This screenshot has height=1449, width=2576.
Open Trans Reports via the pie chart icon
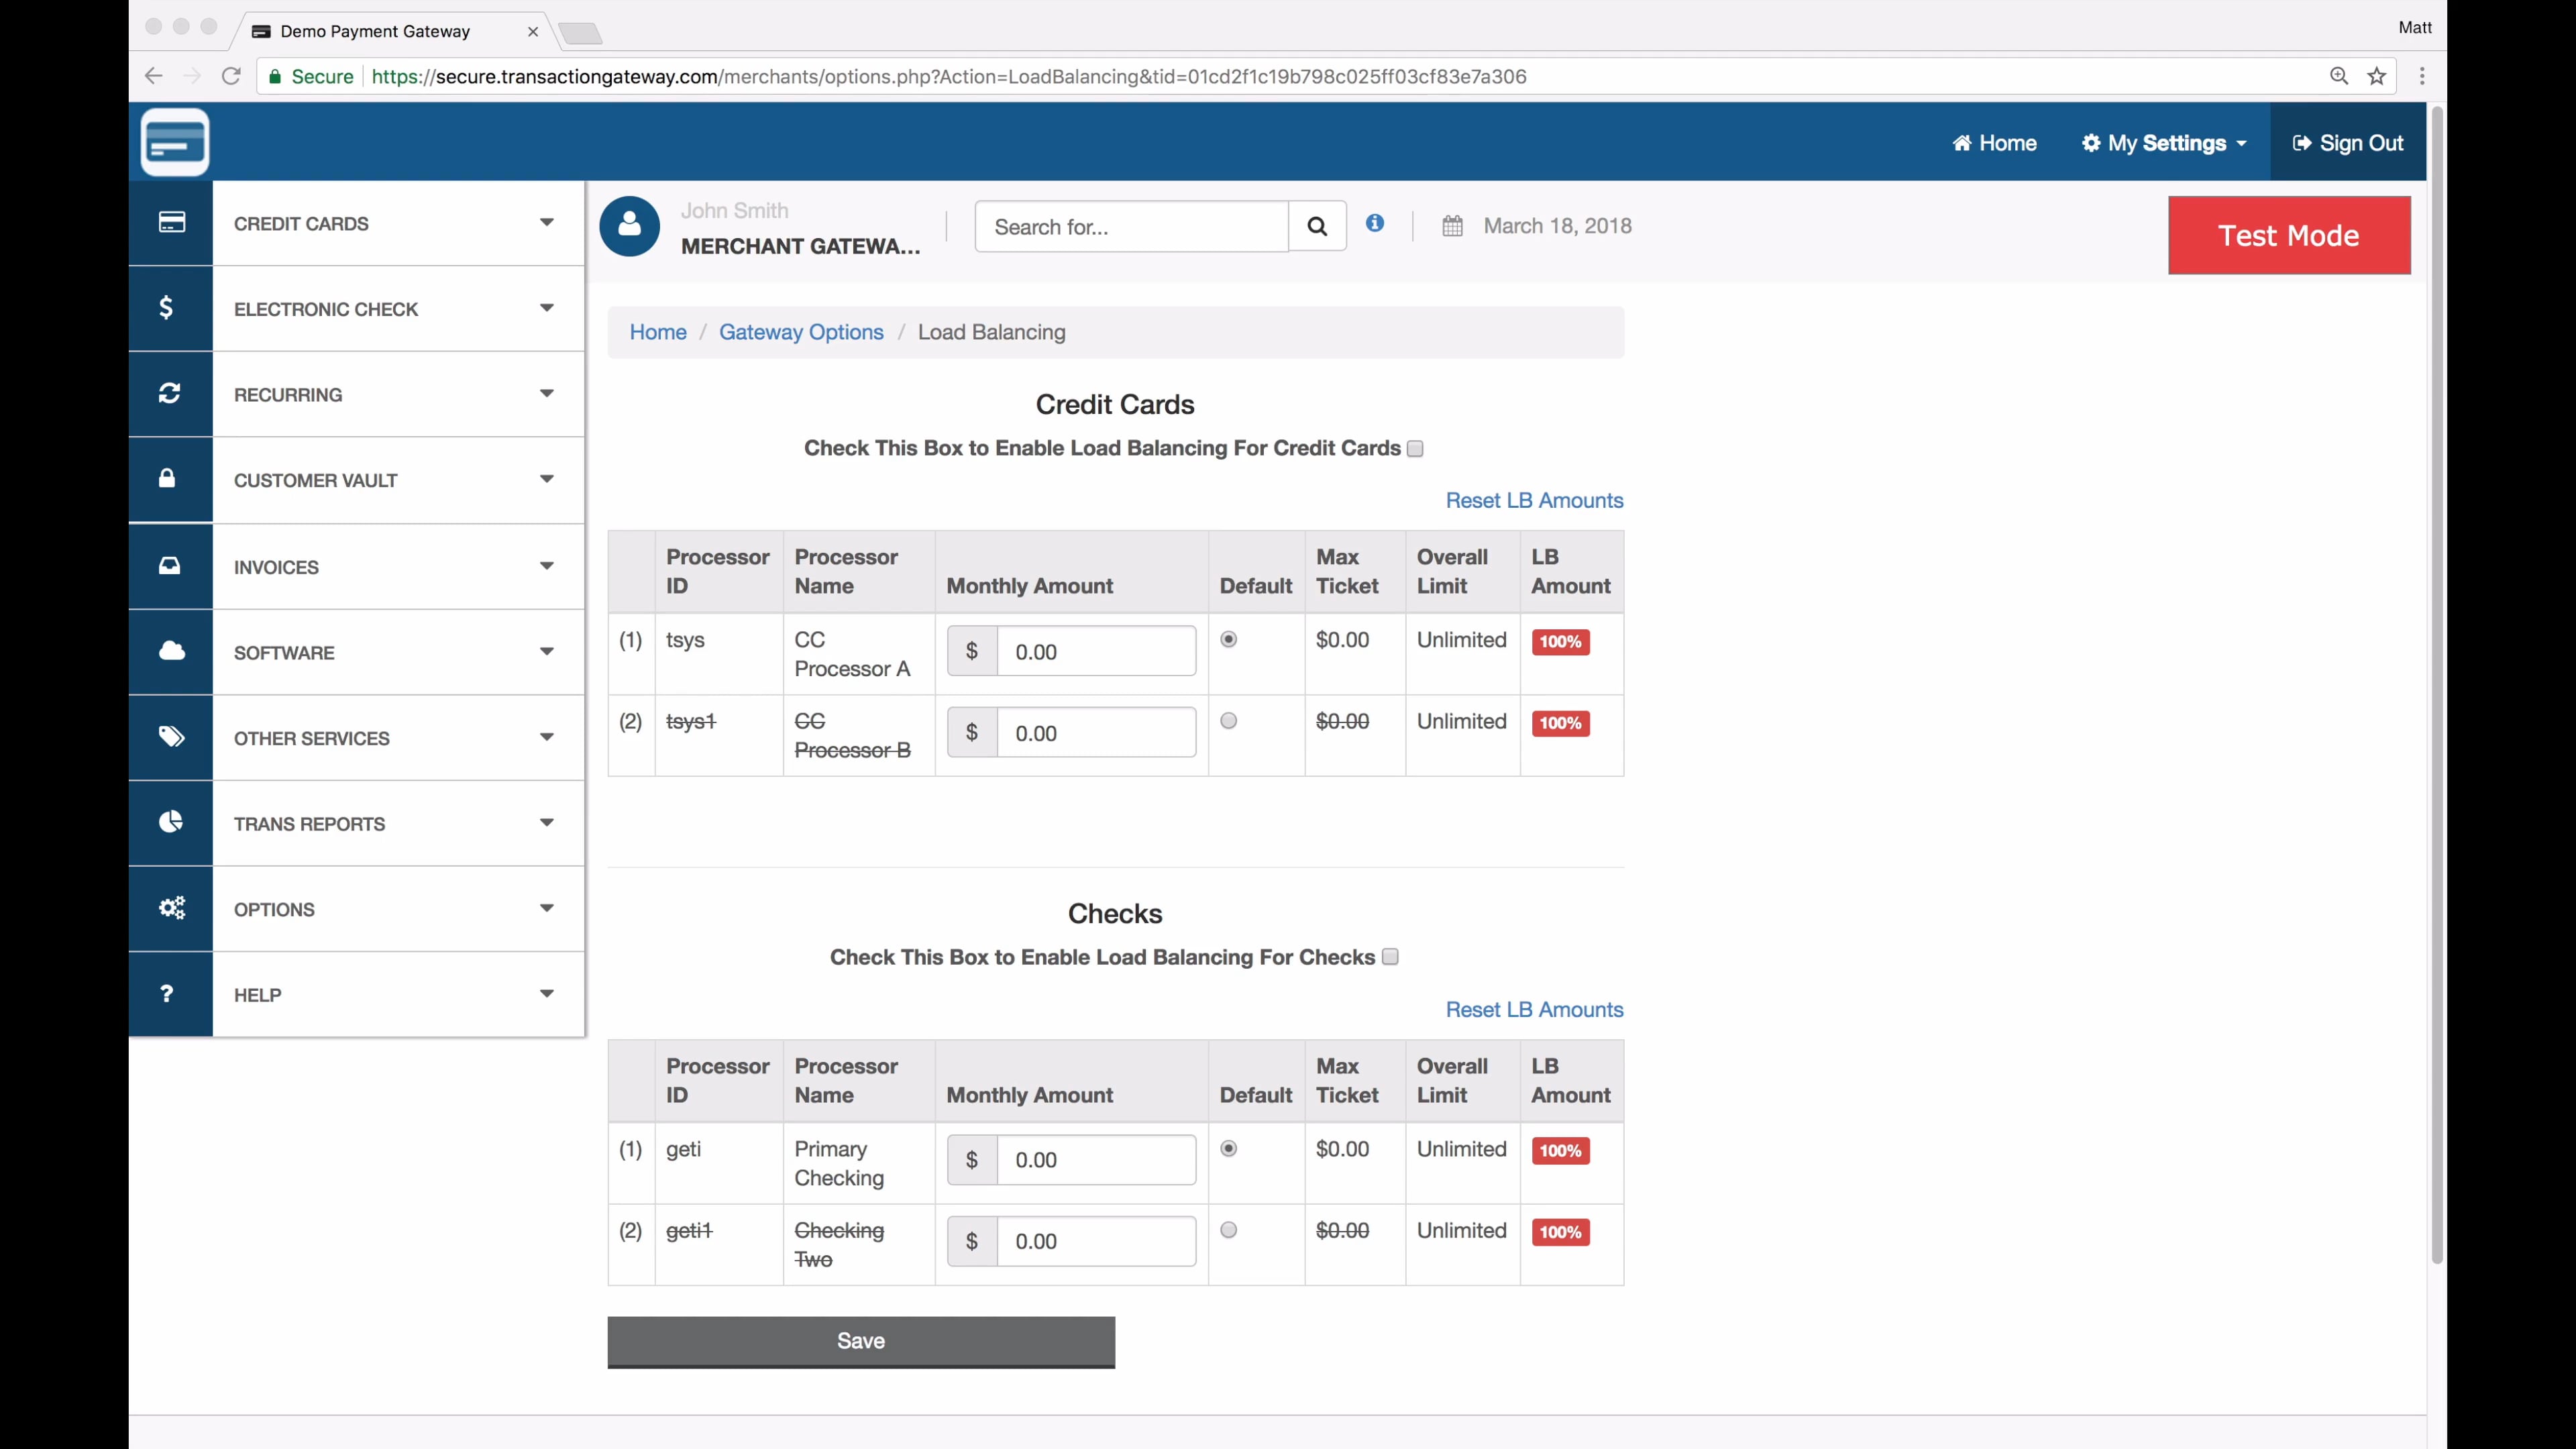pyautogui.click(x=170, y=822)
